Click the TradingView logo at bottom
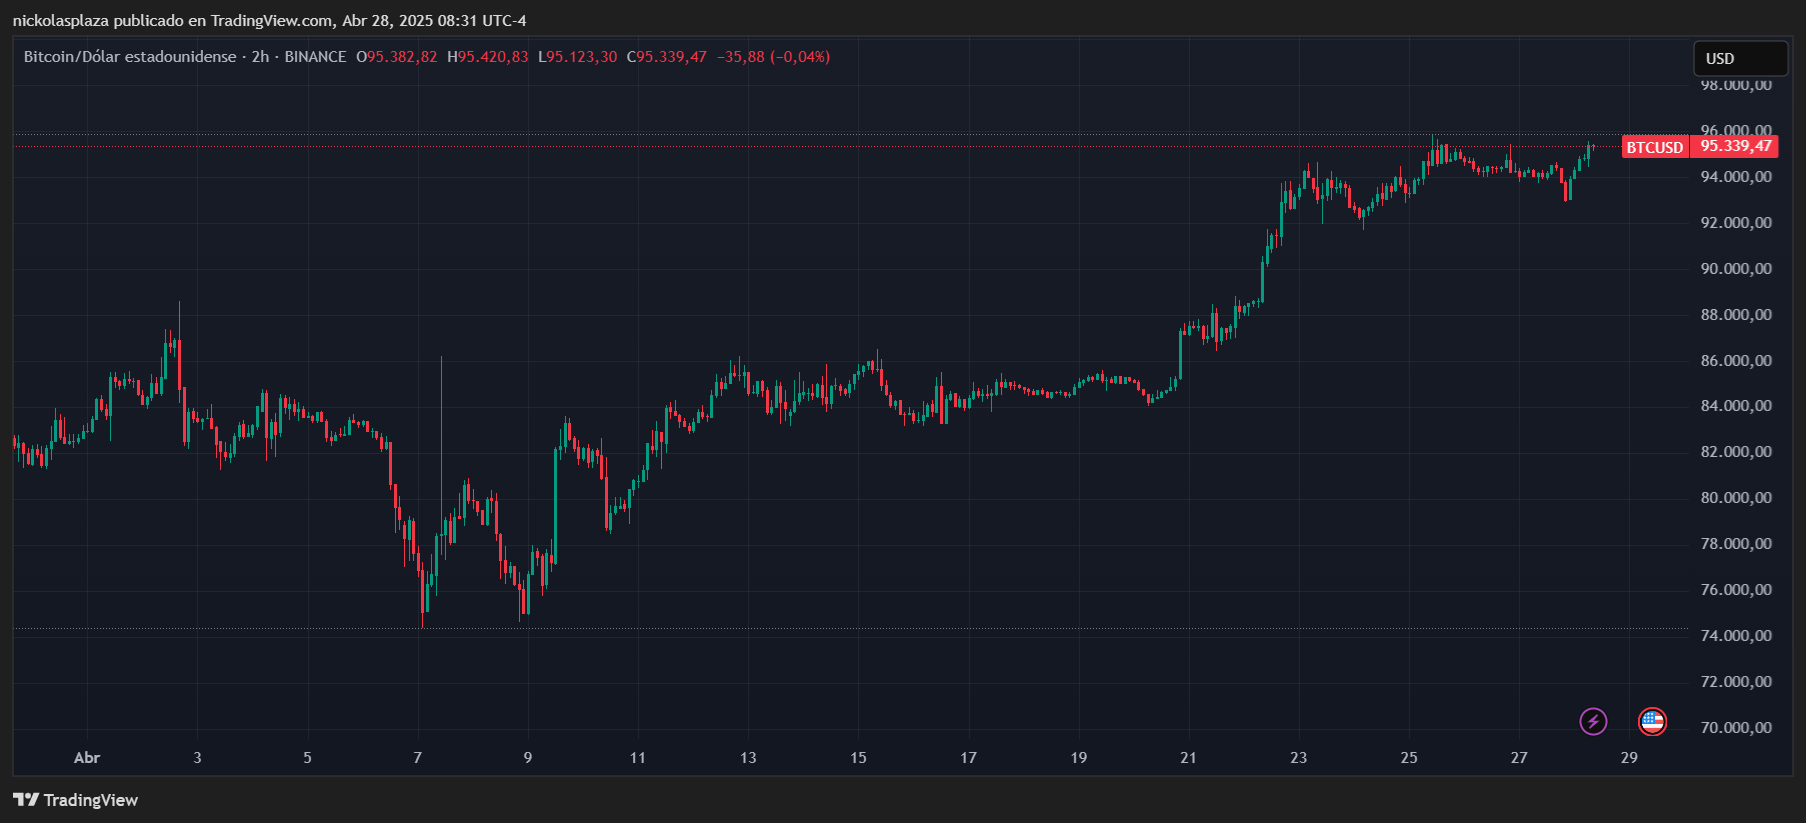 tap(75, 800)
